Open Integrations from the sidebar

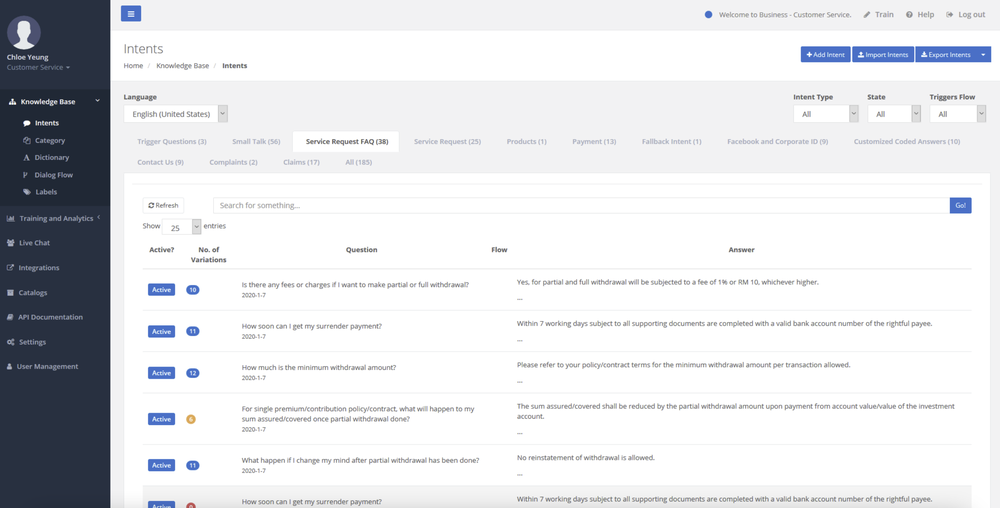[38, 268]
